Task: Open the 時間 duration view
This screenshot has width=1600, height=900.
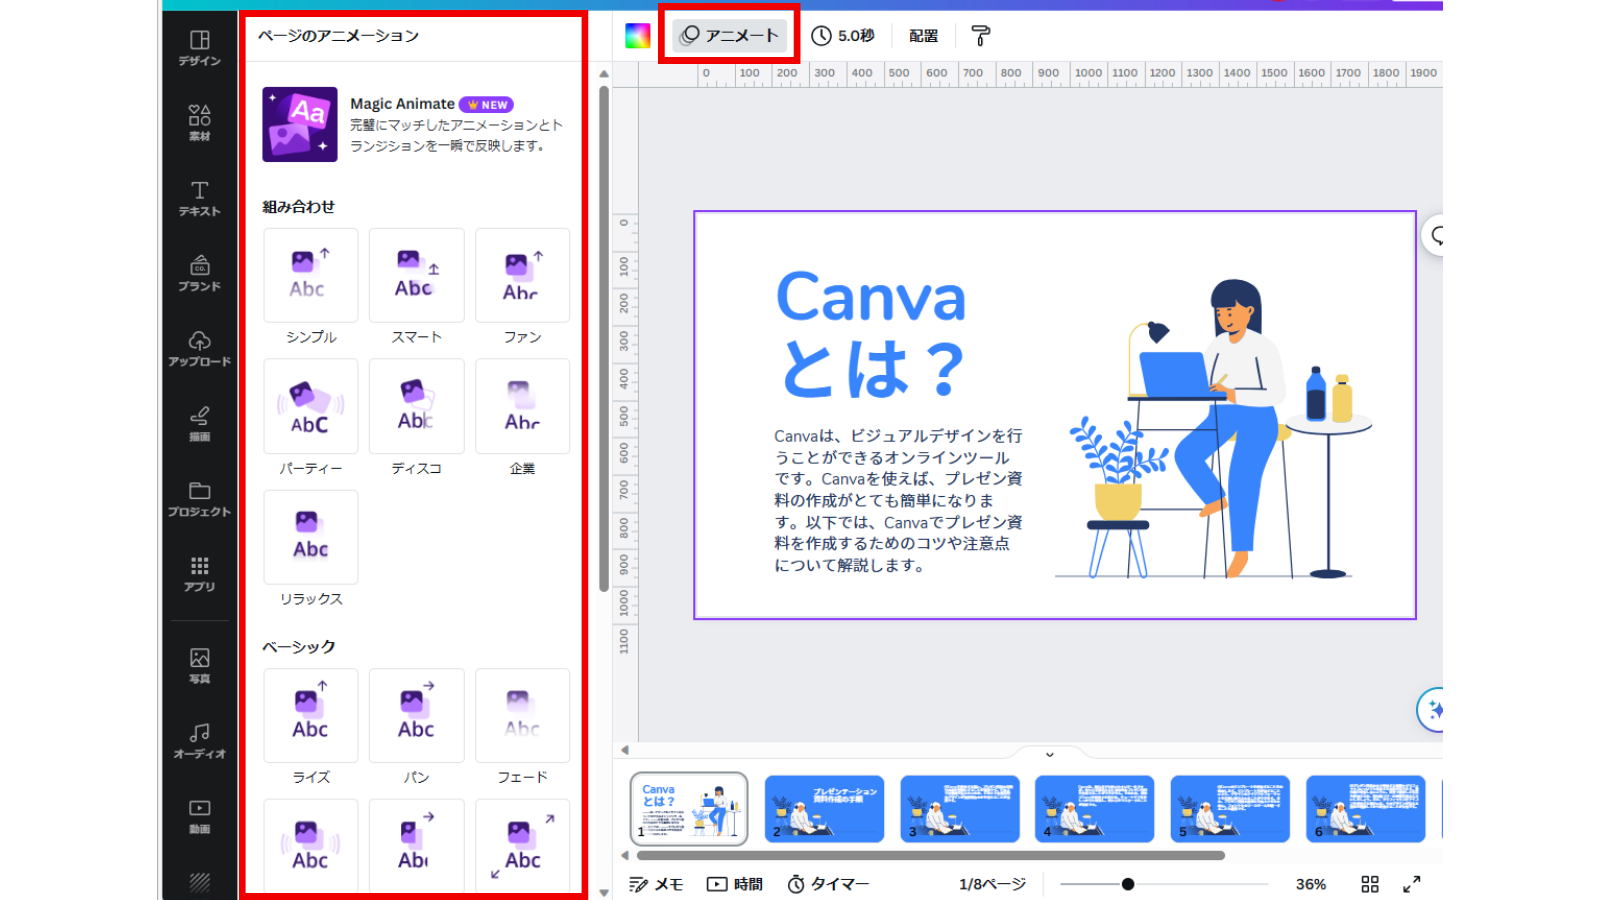Action: (x=735, y=884)
